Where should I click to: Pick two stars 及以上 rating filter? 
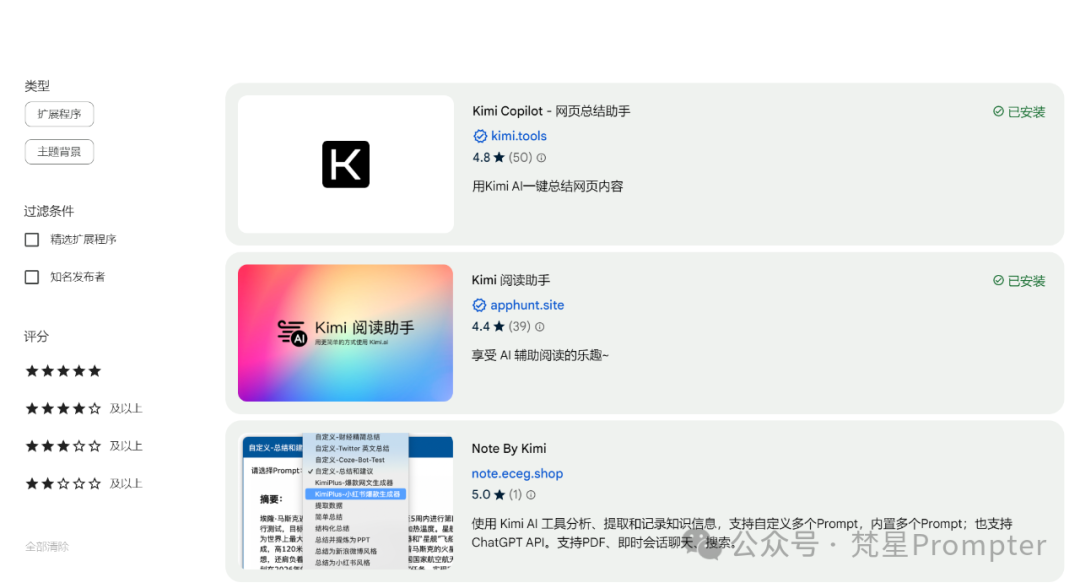pyautogui.click(x=63, y=484)
